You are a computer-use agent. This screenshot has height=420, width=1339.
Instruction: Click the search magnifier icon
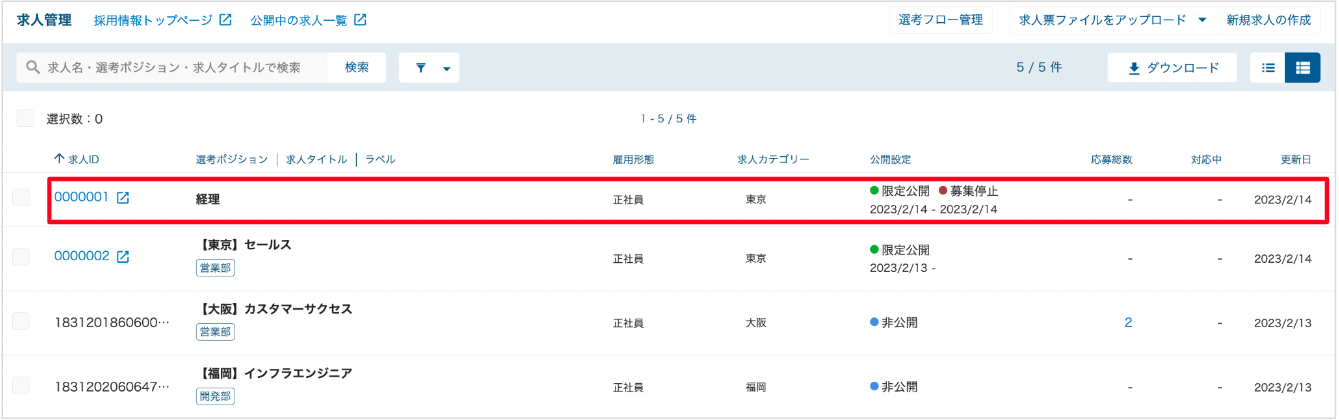pos(33,68)
